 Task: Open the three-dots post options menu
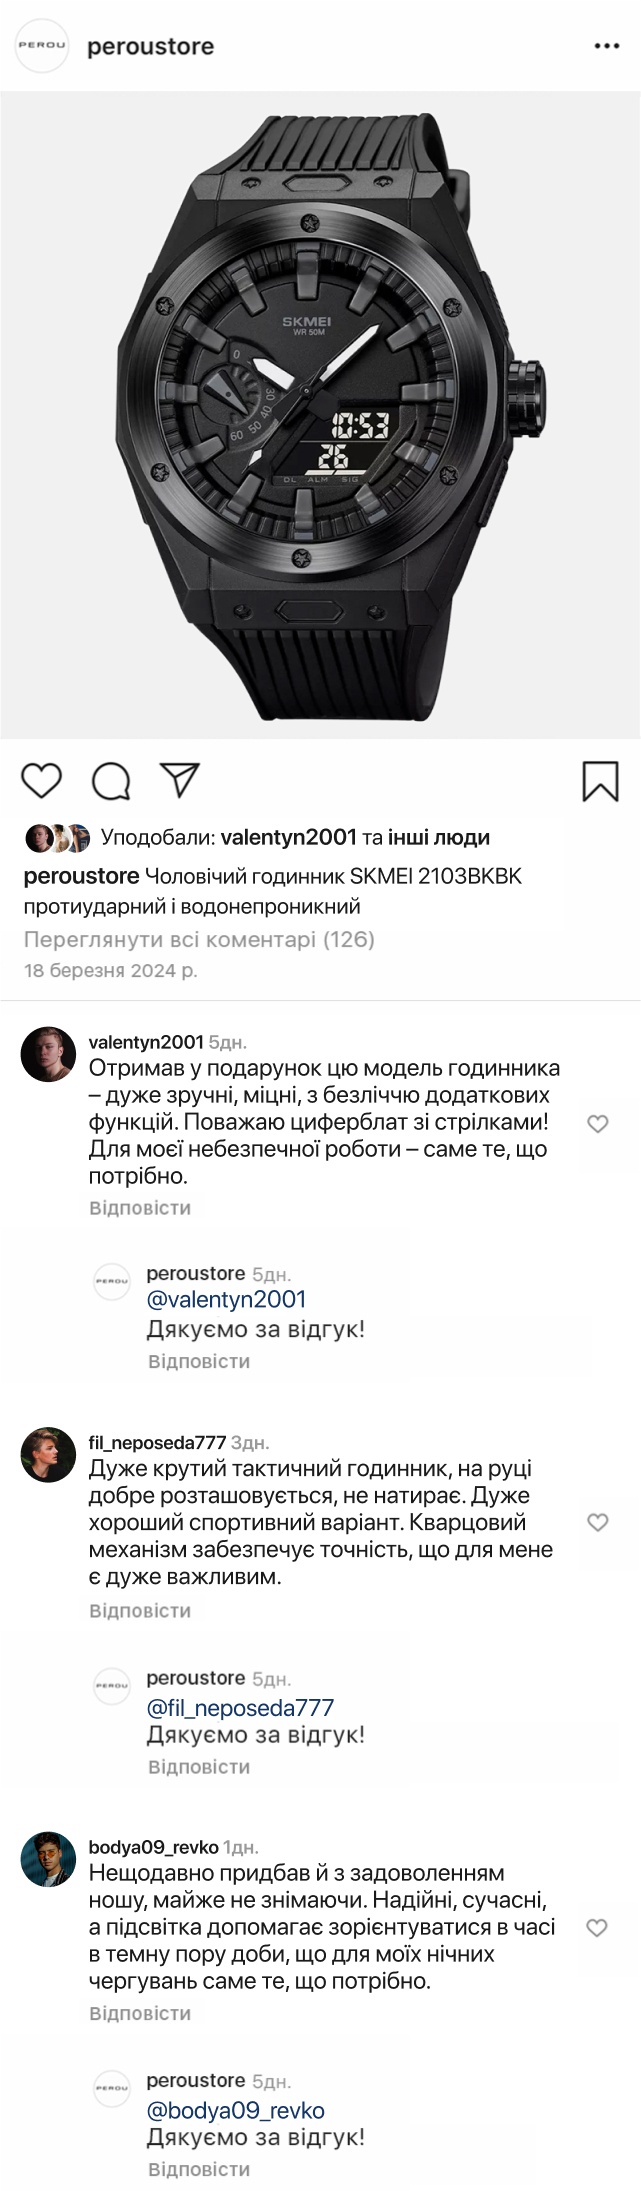(x=607, y=47)
